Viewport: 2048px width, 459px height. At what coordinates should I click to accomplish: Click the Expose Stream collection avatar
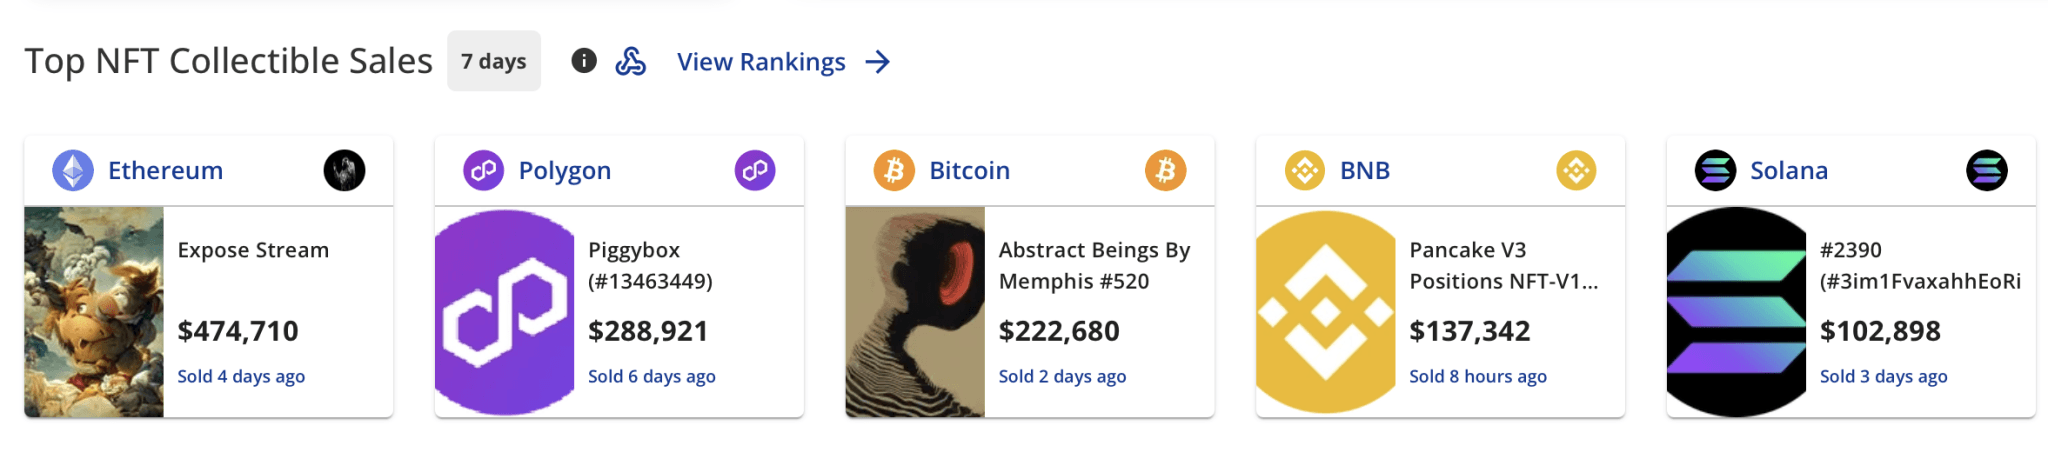[x=344, y=171]
